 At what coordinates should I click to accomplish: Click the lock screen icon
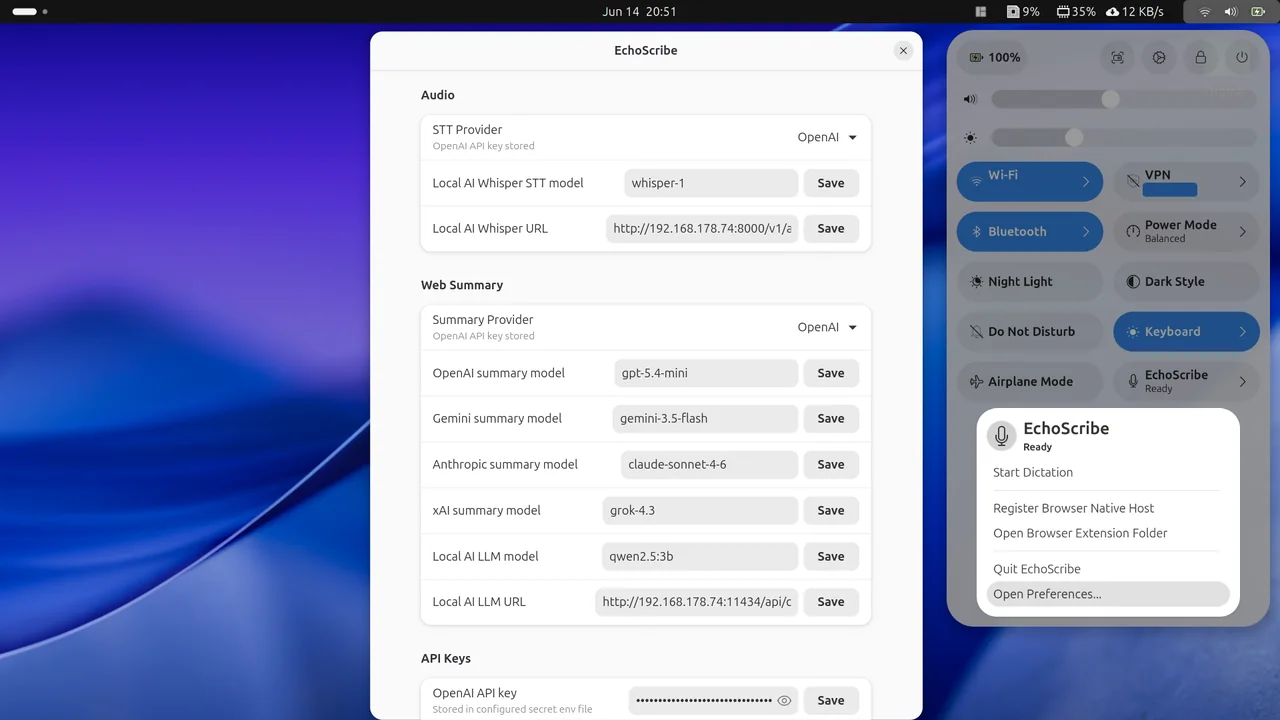[1201, 58]
